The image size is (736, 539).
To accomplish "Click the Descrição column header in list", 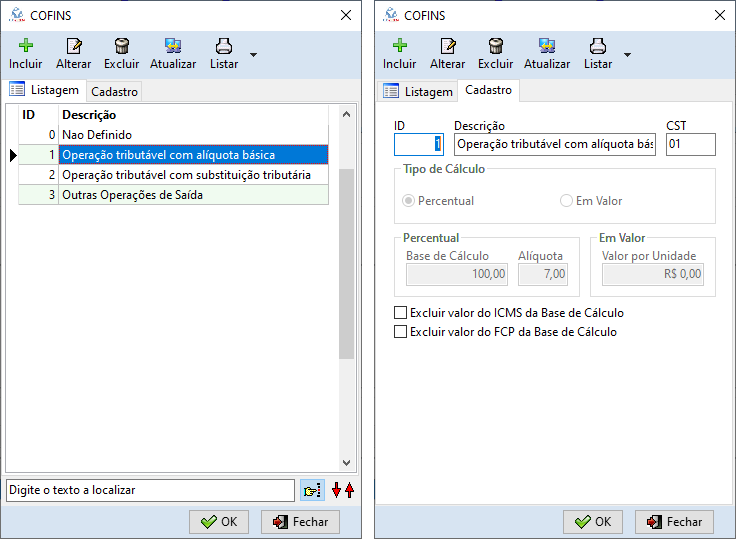I will 193,115.
